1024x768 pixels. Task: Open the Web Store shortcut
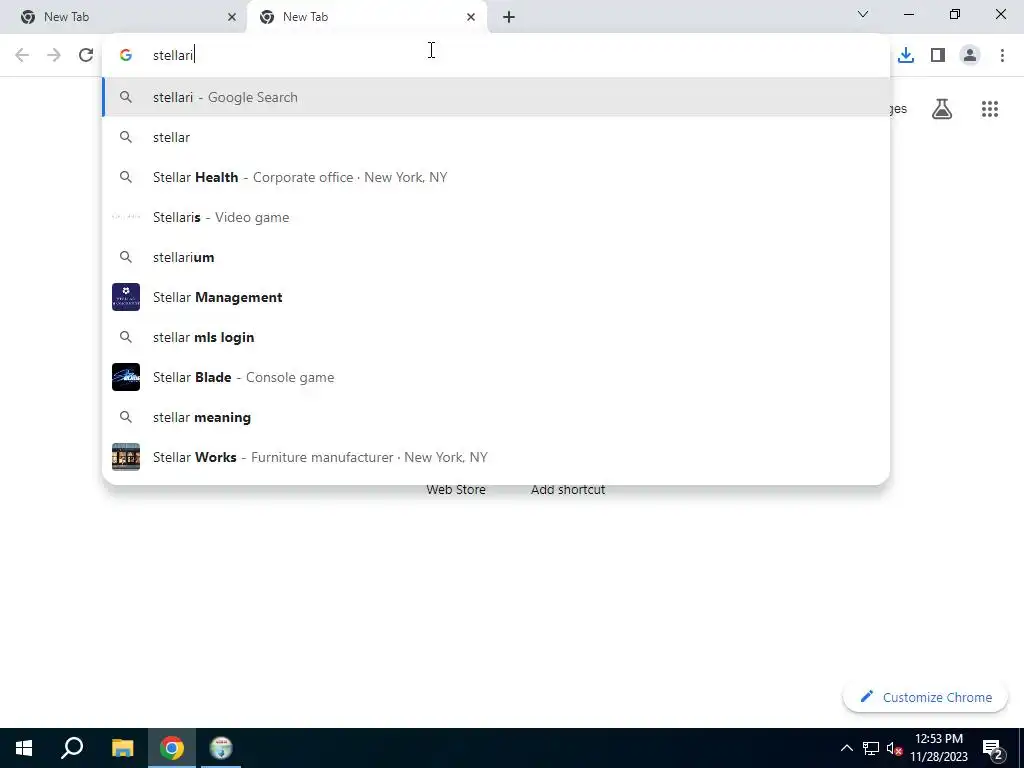tap(456, 489)
